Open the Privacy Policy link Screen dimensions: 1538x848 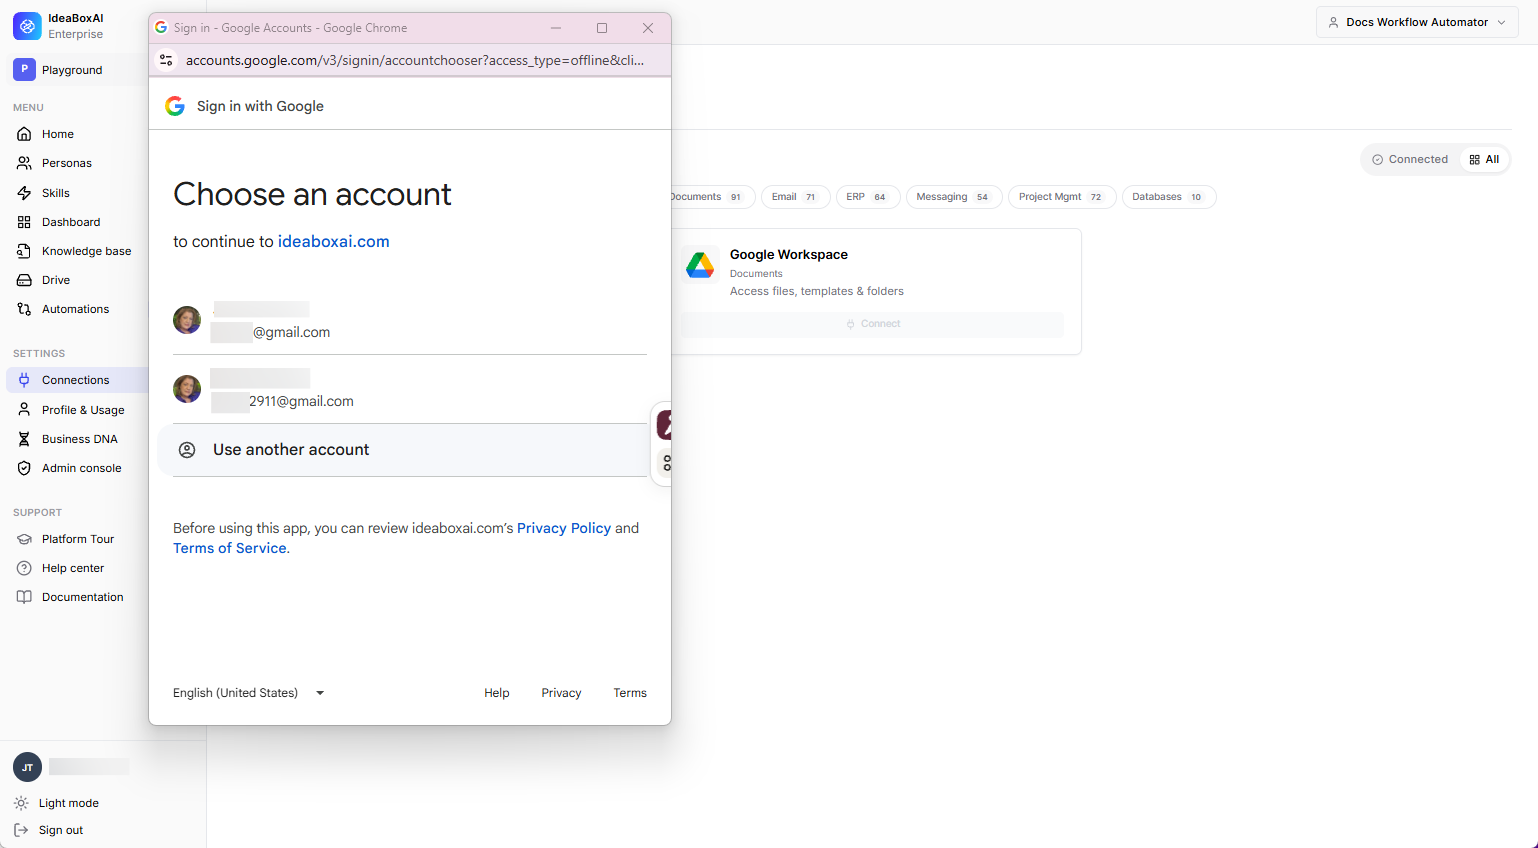(x=564, y=528)
